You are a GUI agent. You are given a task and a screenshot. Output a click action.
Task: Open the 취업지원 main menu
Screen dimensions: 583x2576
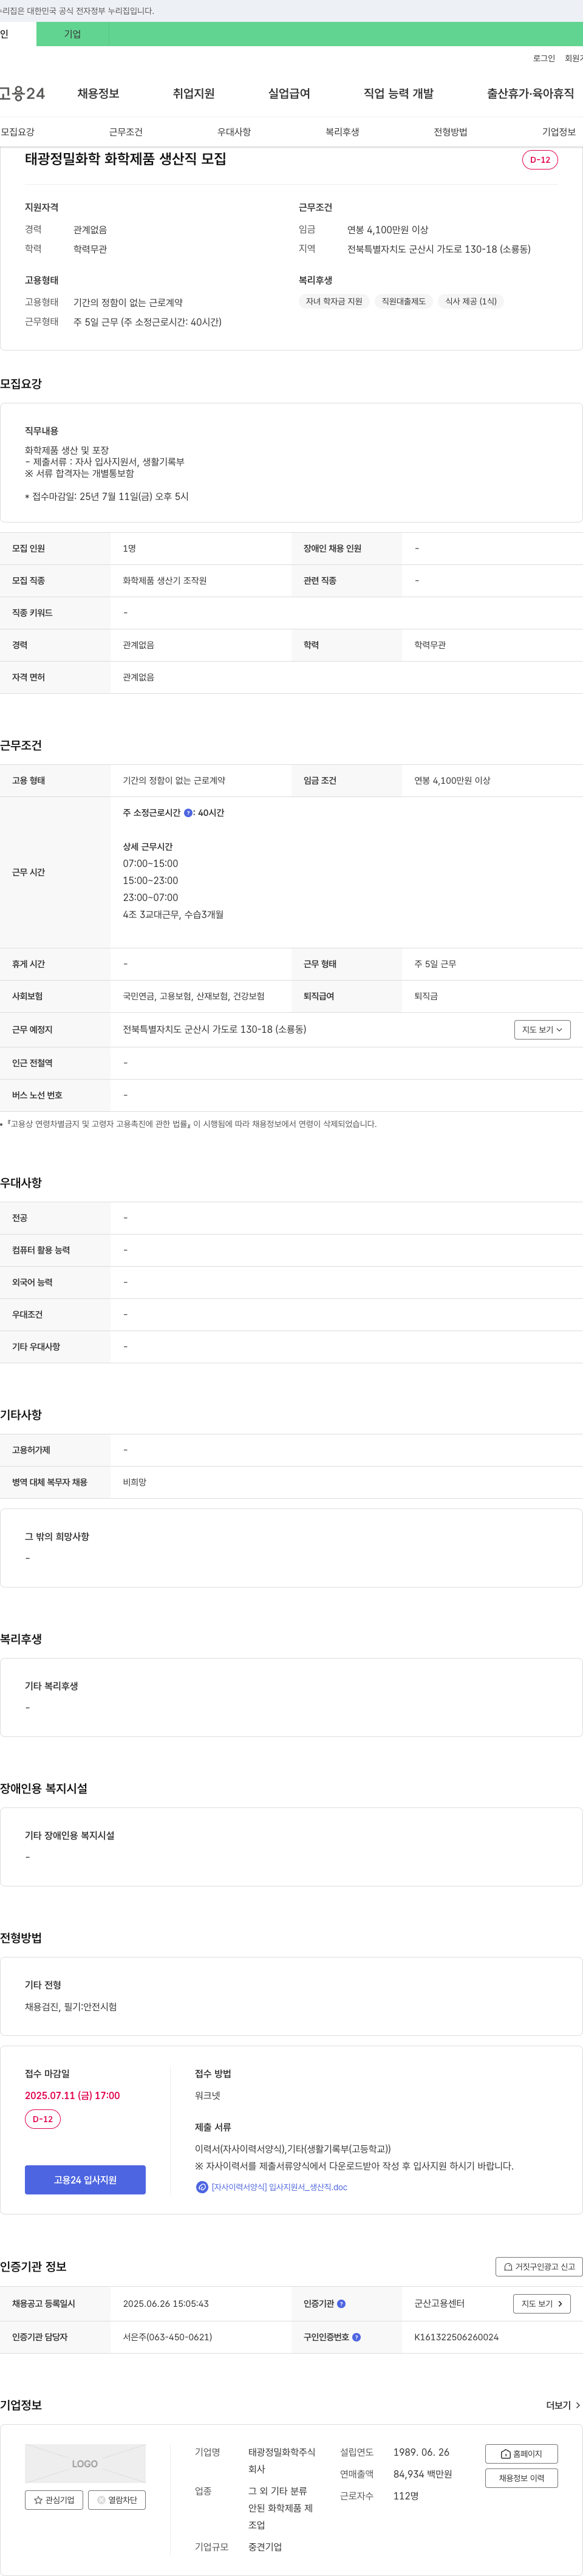point(193,93)
